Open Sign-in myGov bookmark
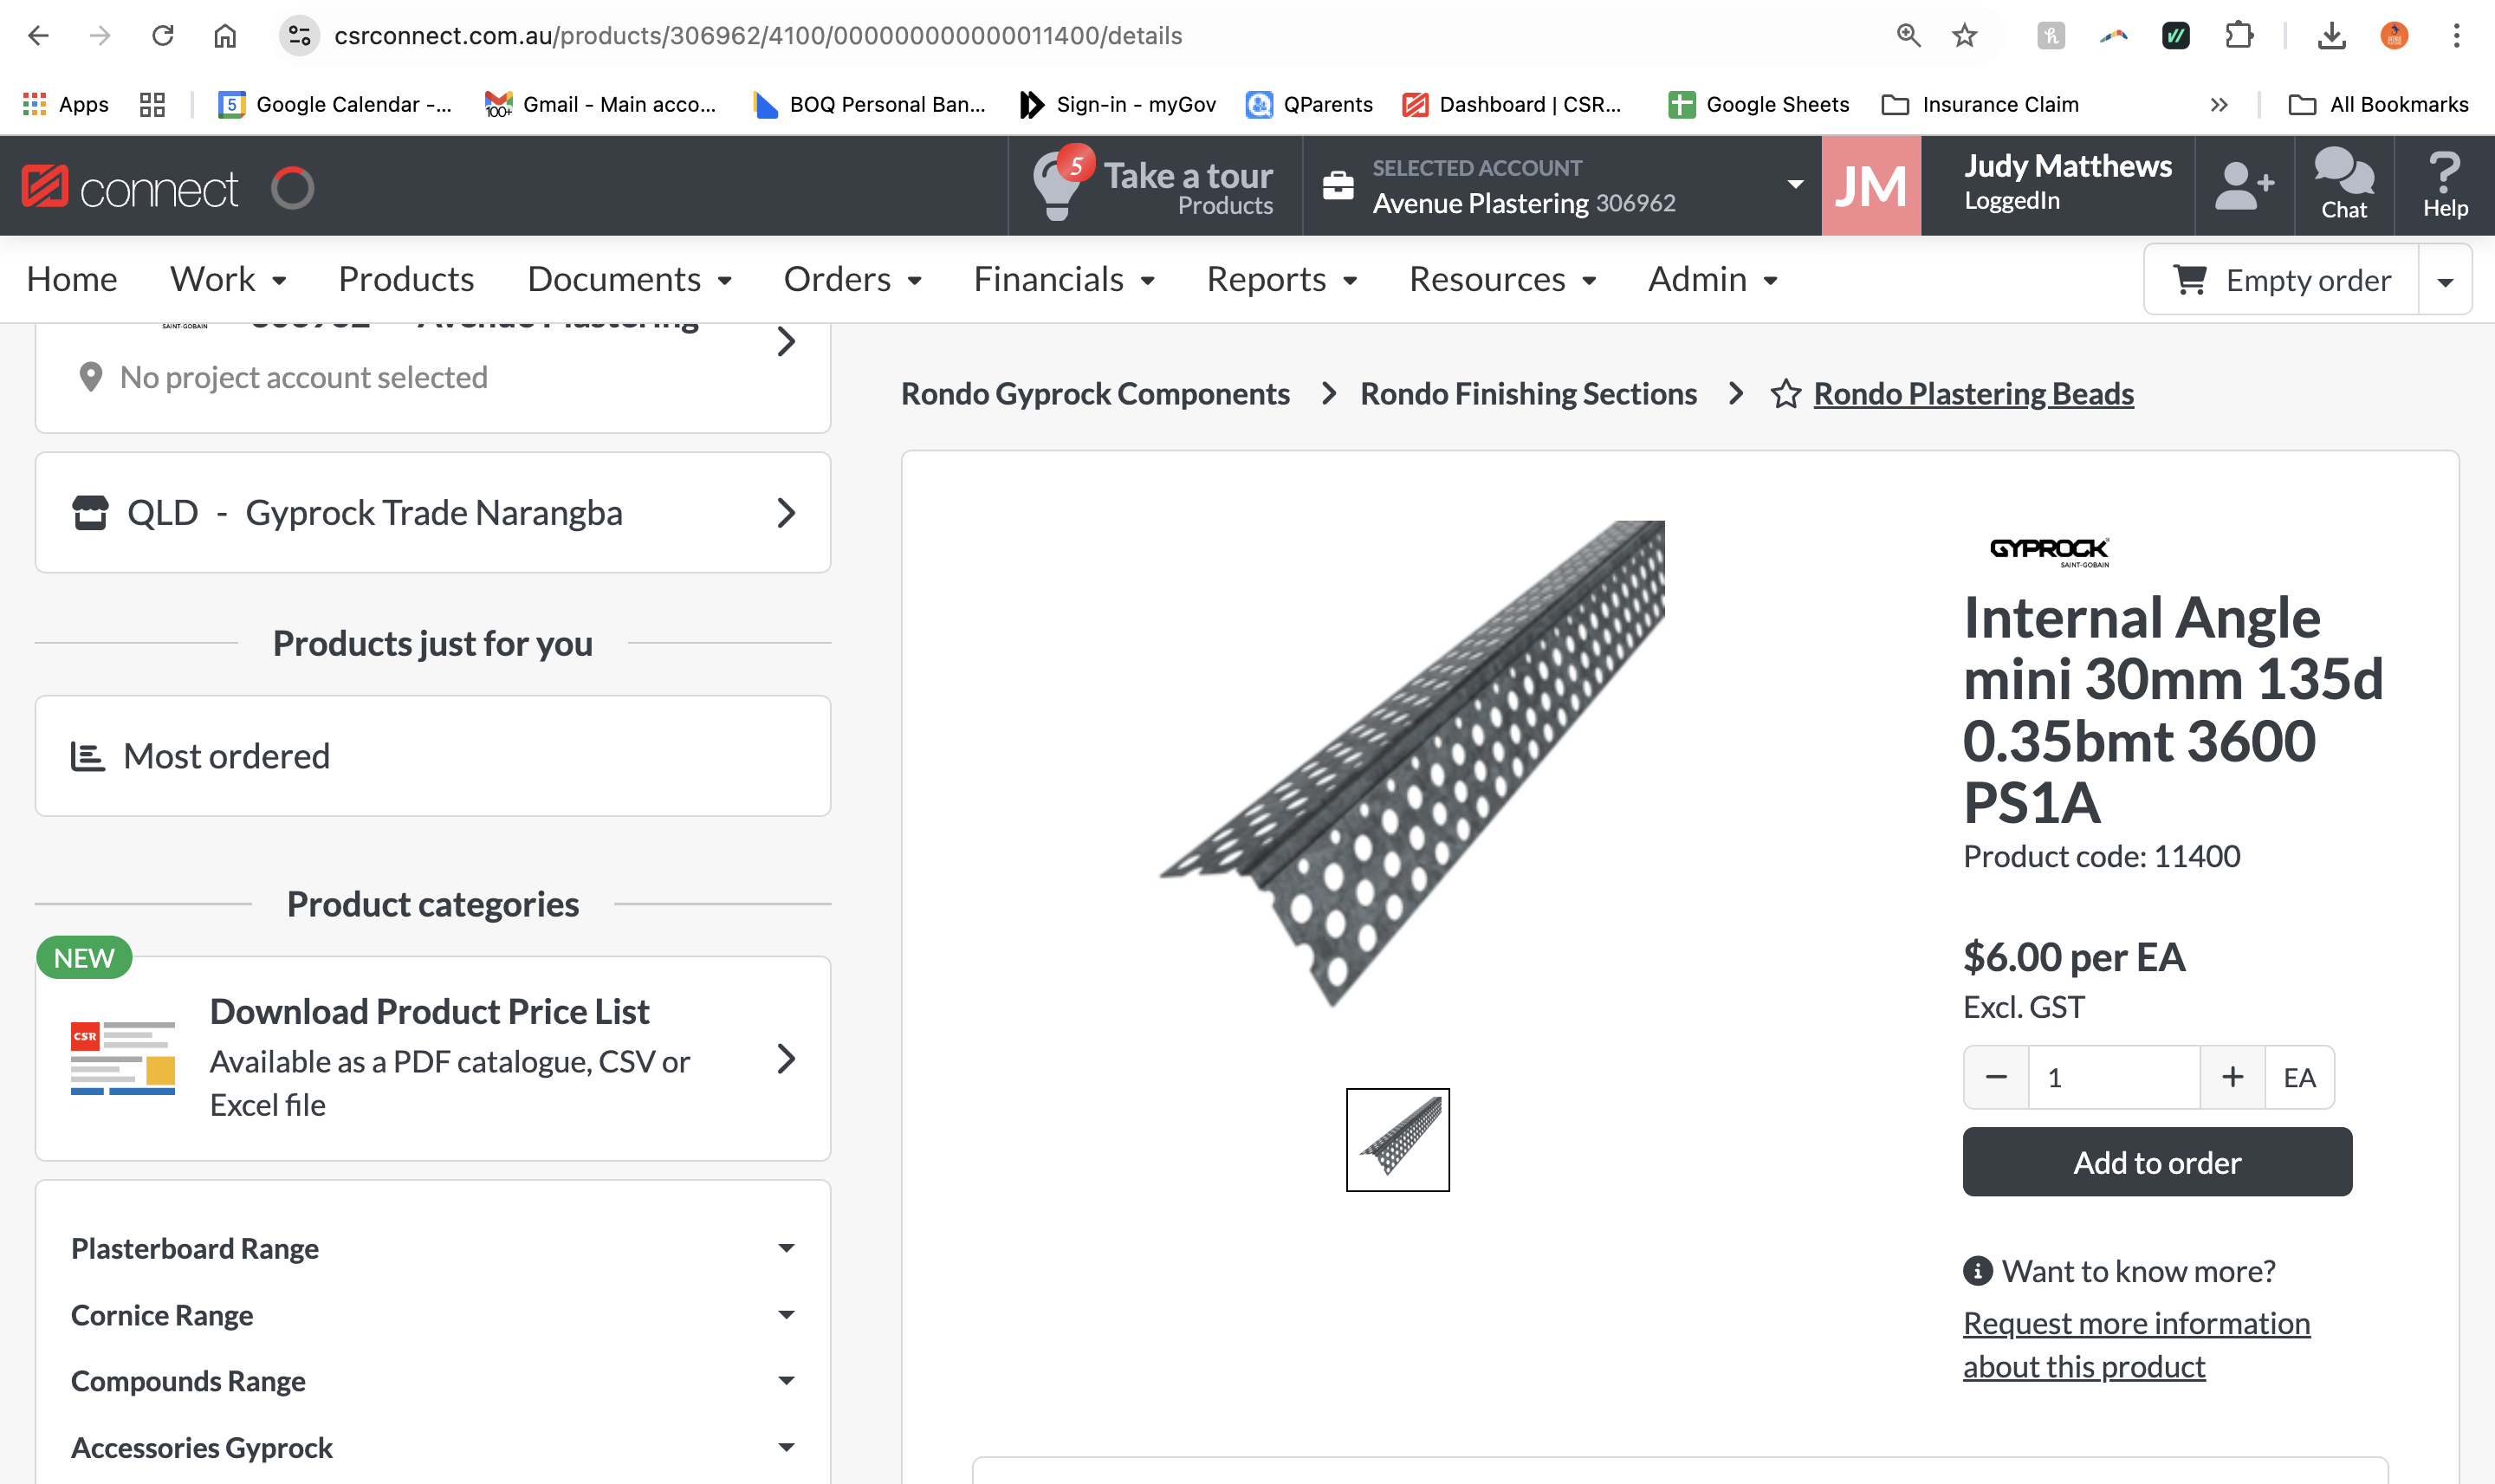The height and width of the screenshot is (1484, 2495). pyautogui.click(x=1117, y=104)
